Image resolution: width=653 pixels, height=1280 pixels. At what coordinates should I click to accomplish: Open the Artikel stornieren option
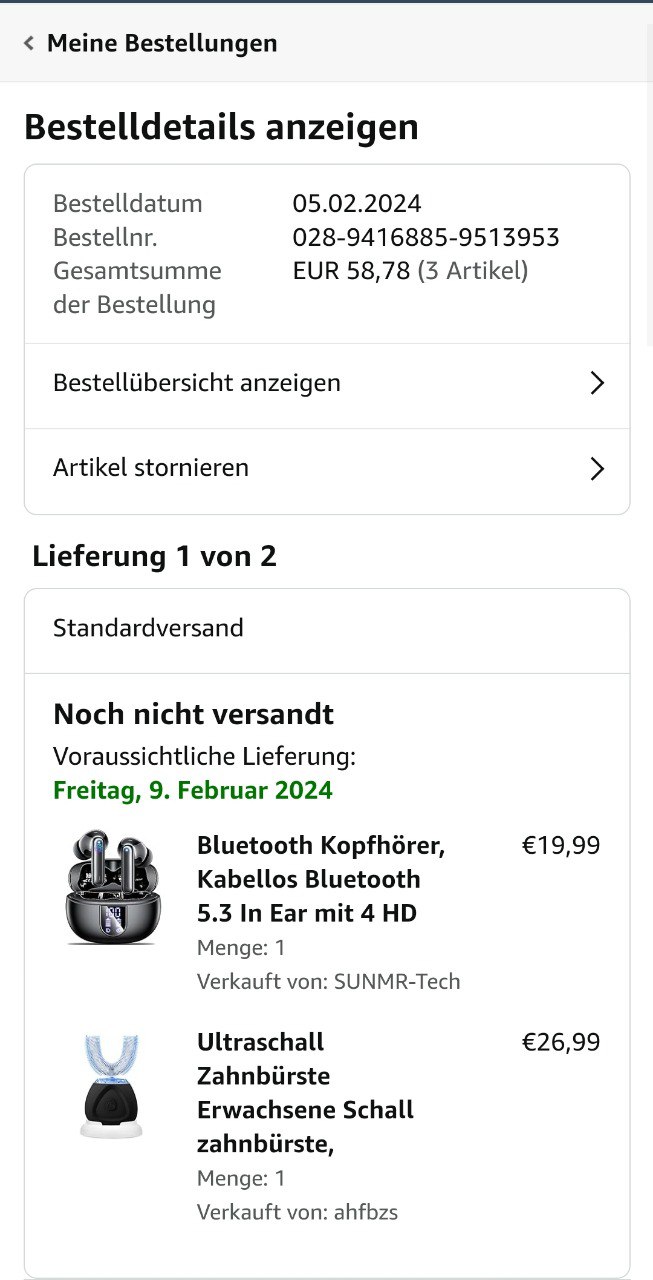(151, 468)
